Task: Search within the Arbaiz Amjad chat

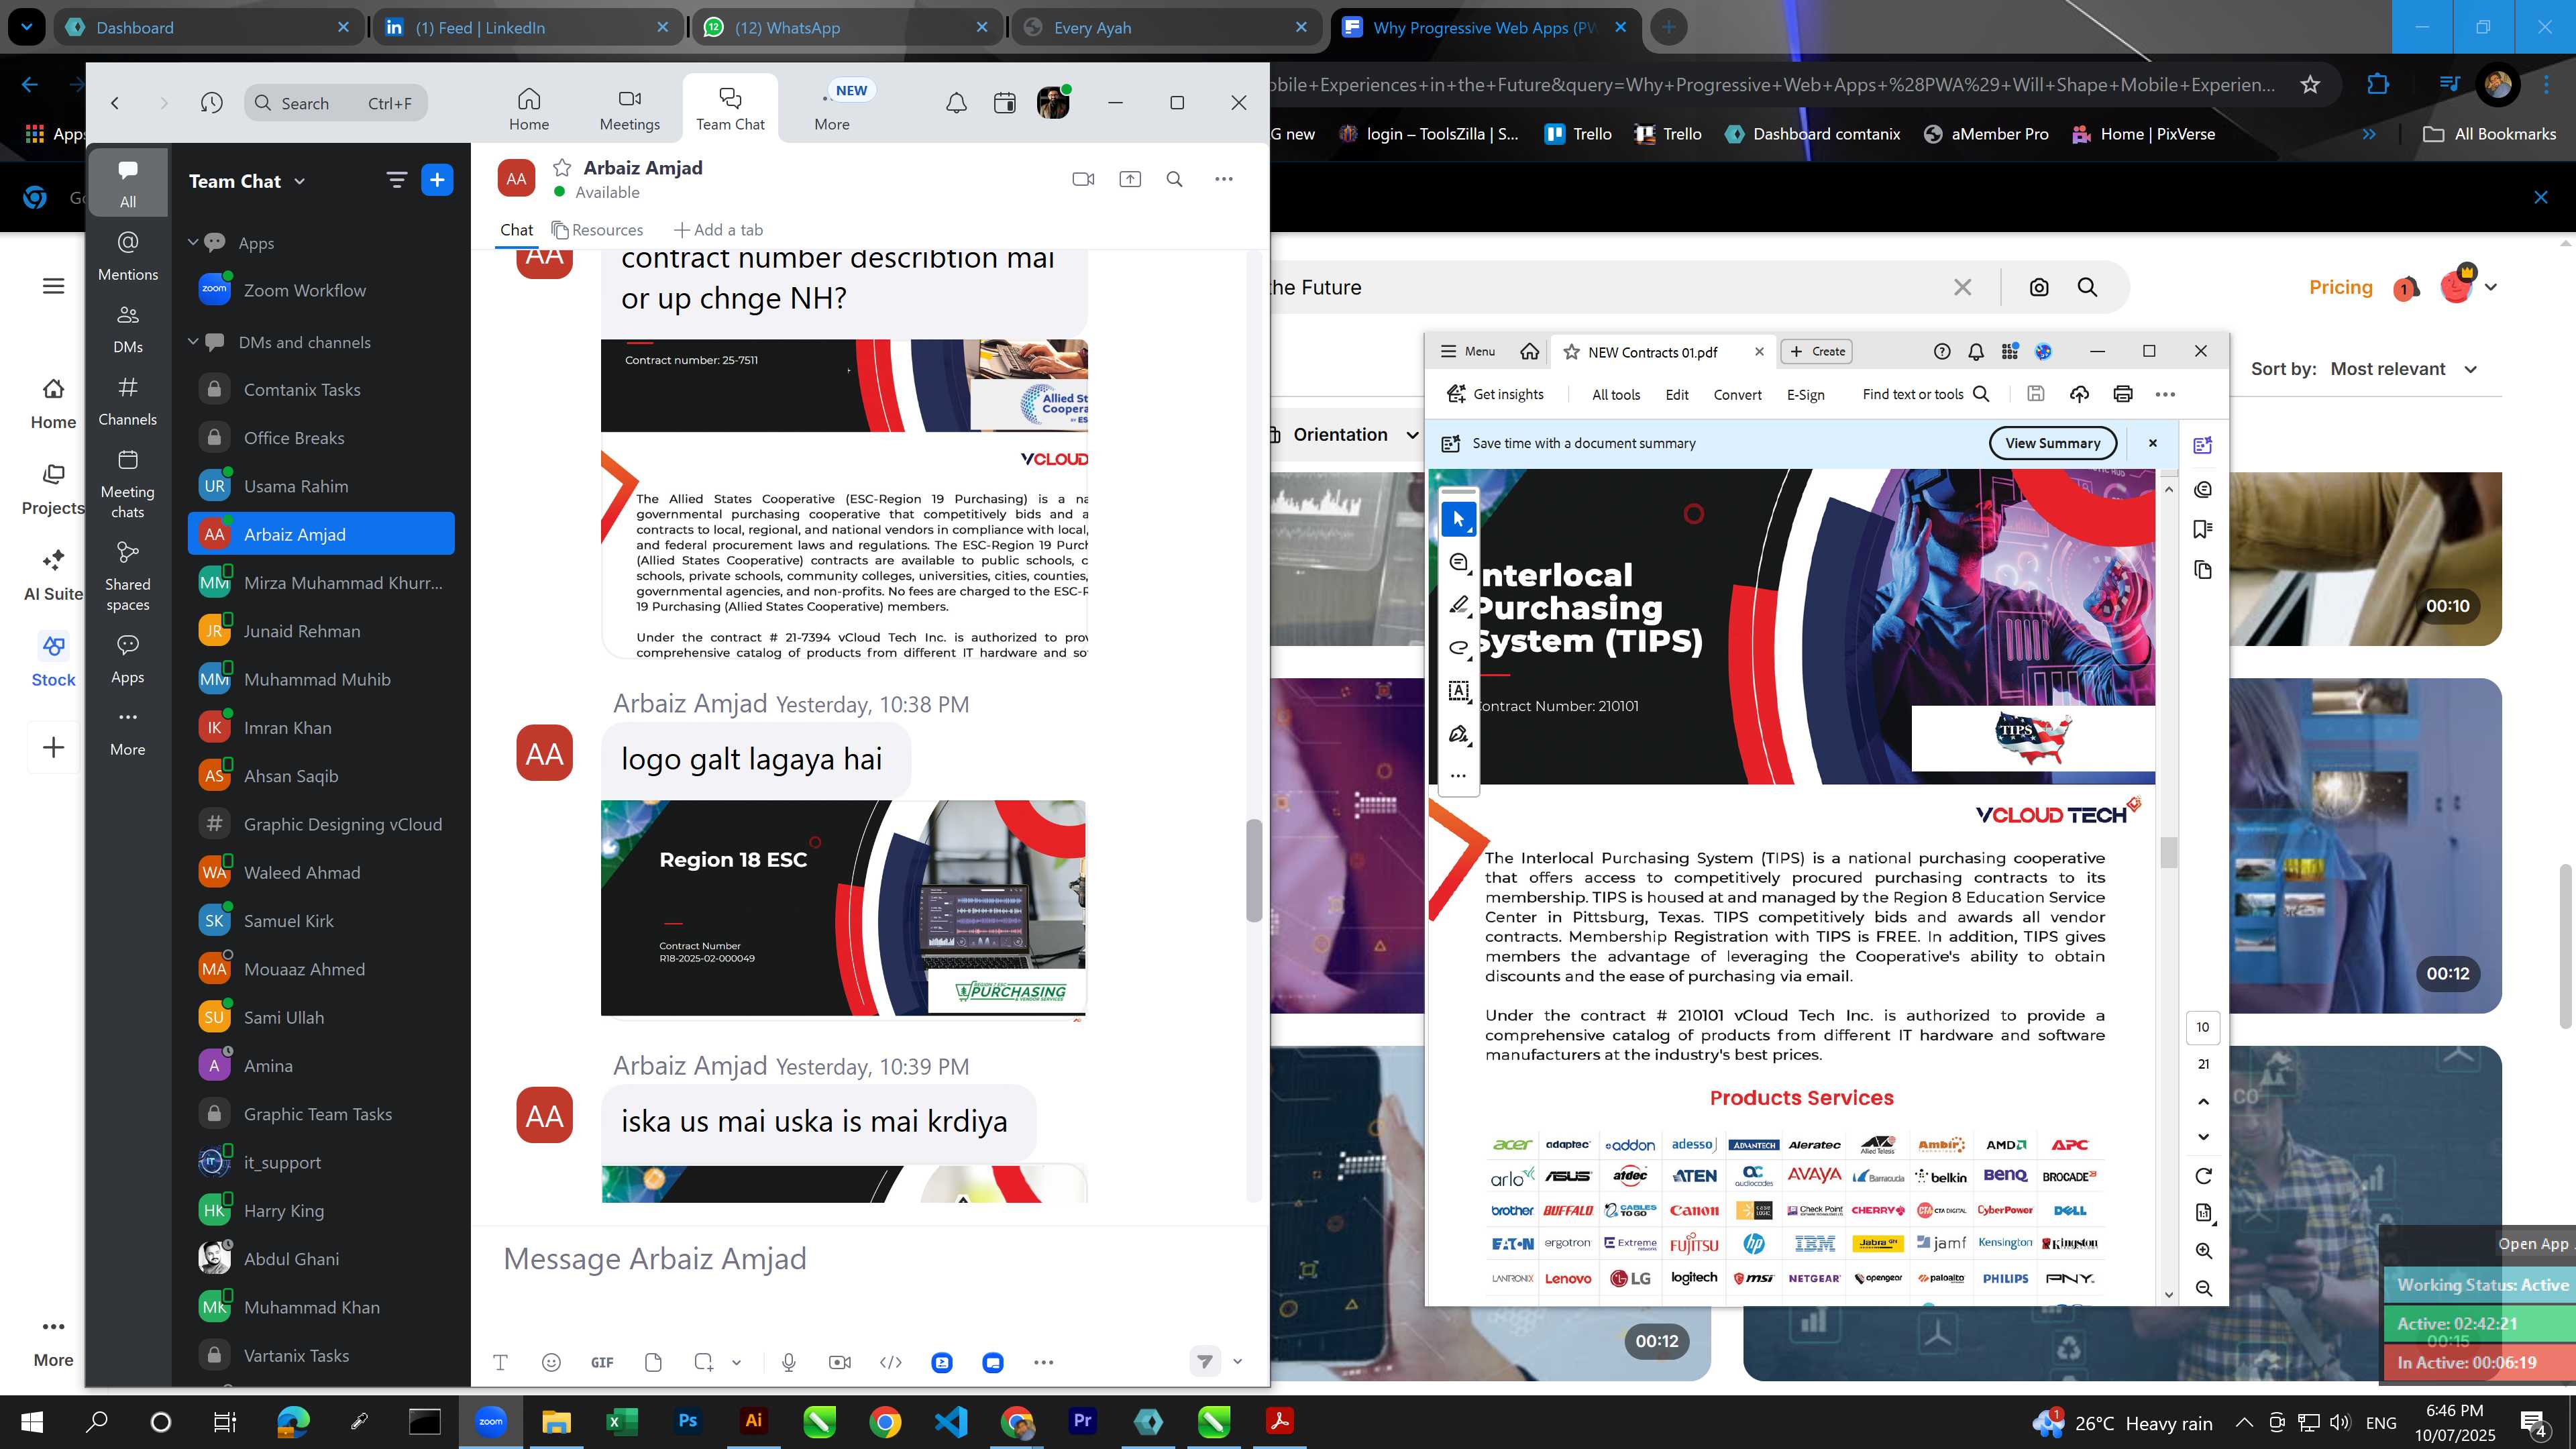Action: 1175,179
